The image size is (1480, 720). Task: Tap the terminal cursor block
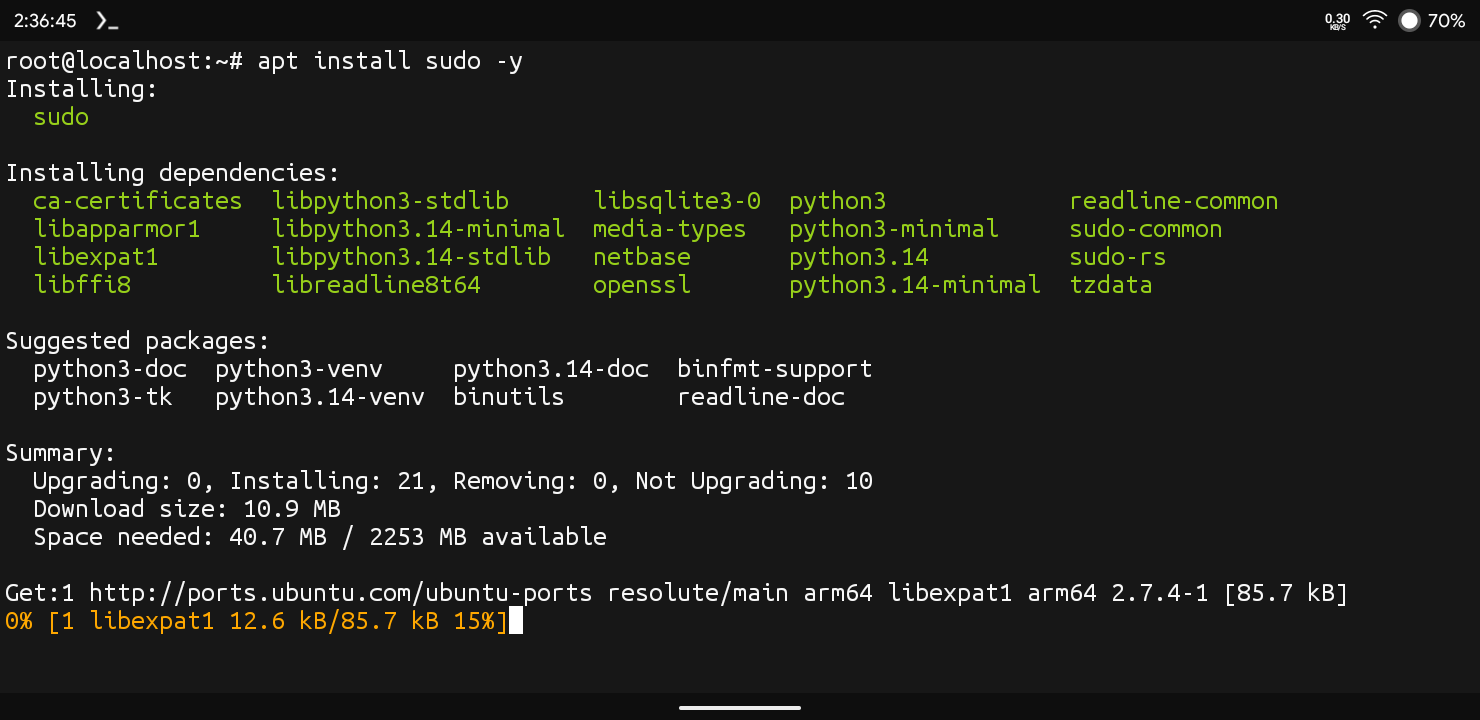[516, 621]
